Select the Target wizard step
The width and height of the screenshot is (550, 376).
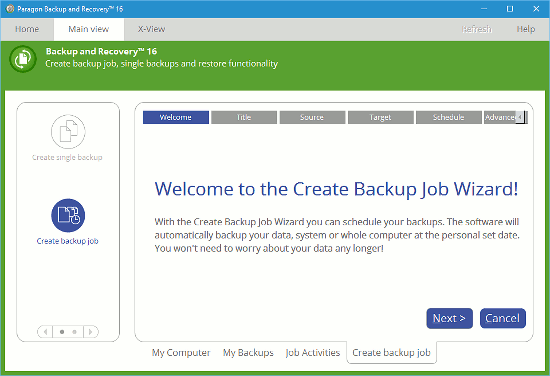pyautogui.click(x=381, y=117)
